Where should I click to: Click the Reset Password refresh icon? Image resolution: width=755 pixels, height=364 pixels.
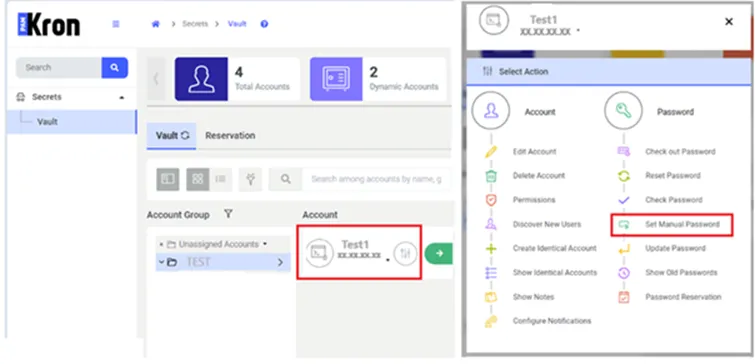click(x=624, y=176)
